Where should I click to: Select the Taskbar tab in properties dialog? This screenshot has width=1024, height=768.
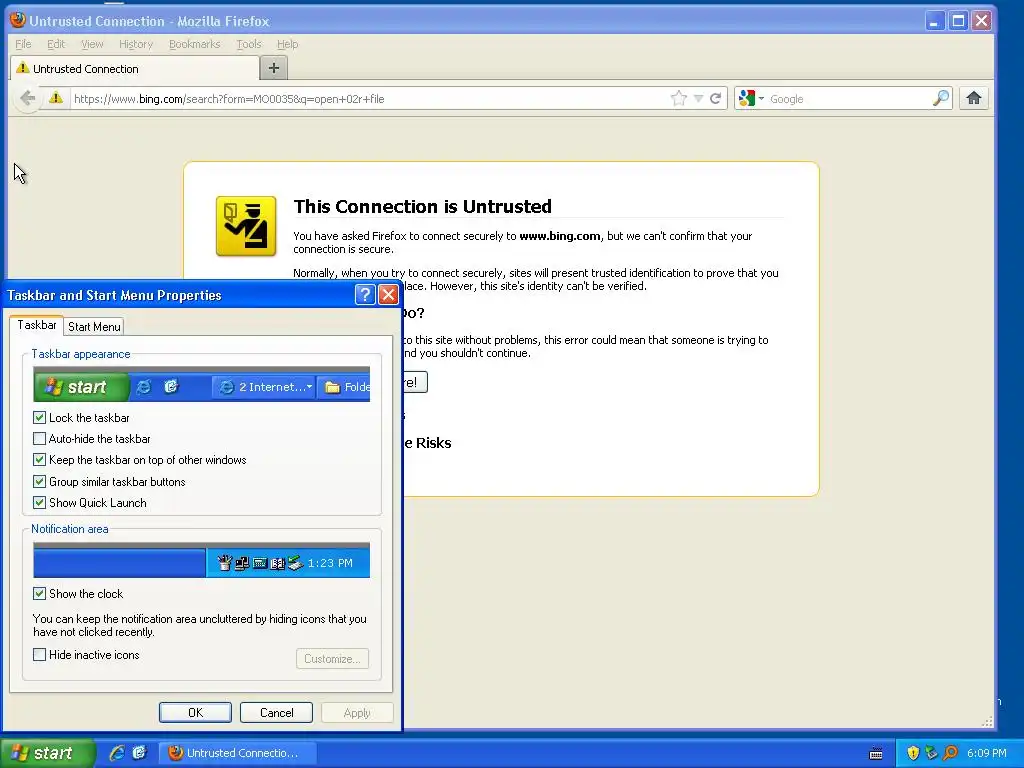37,325
